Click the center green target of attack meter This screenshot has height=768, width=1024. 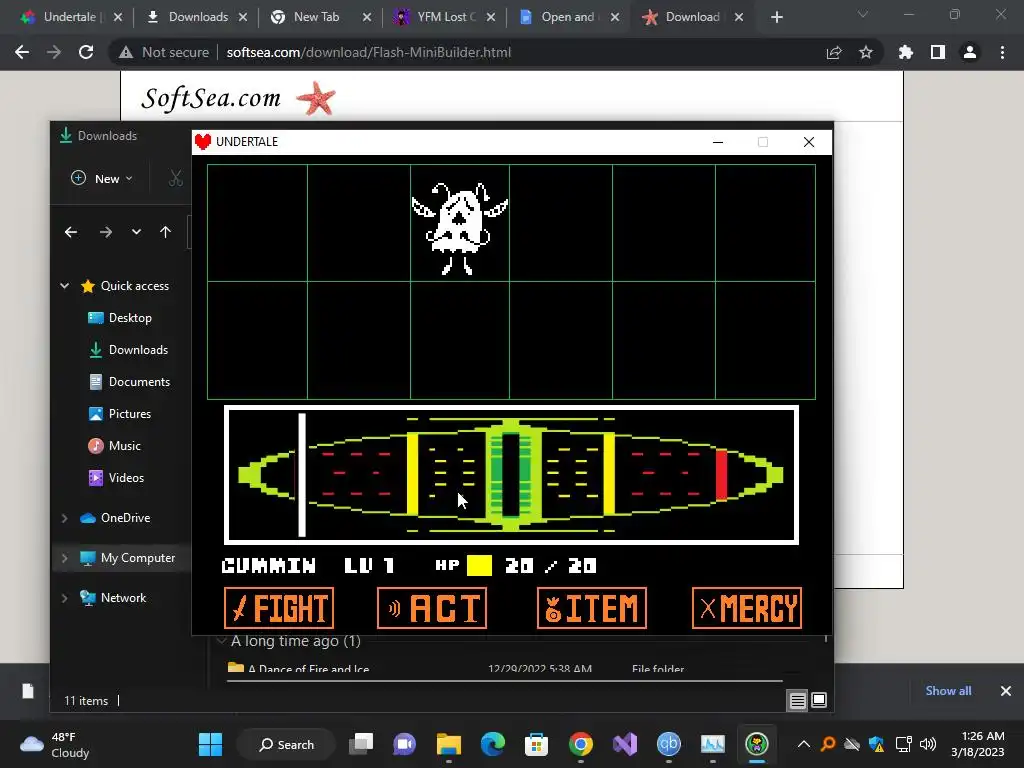coord(511,475)
